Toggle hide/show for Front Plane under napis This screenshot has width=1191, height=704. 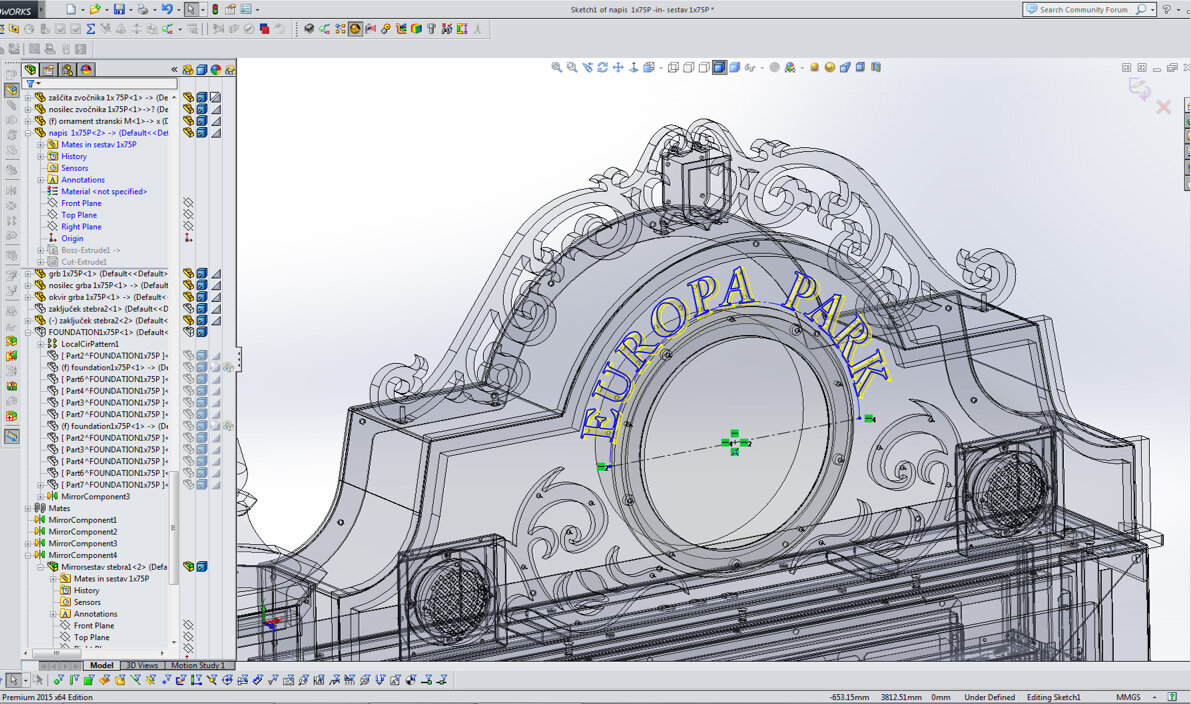point(188,203)
